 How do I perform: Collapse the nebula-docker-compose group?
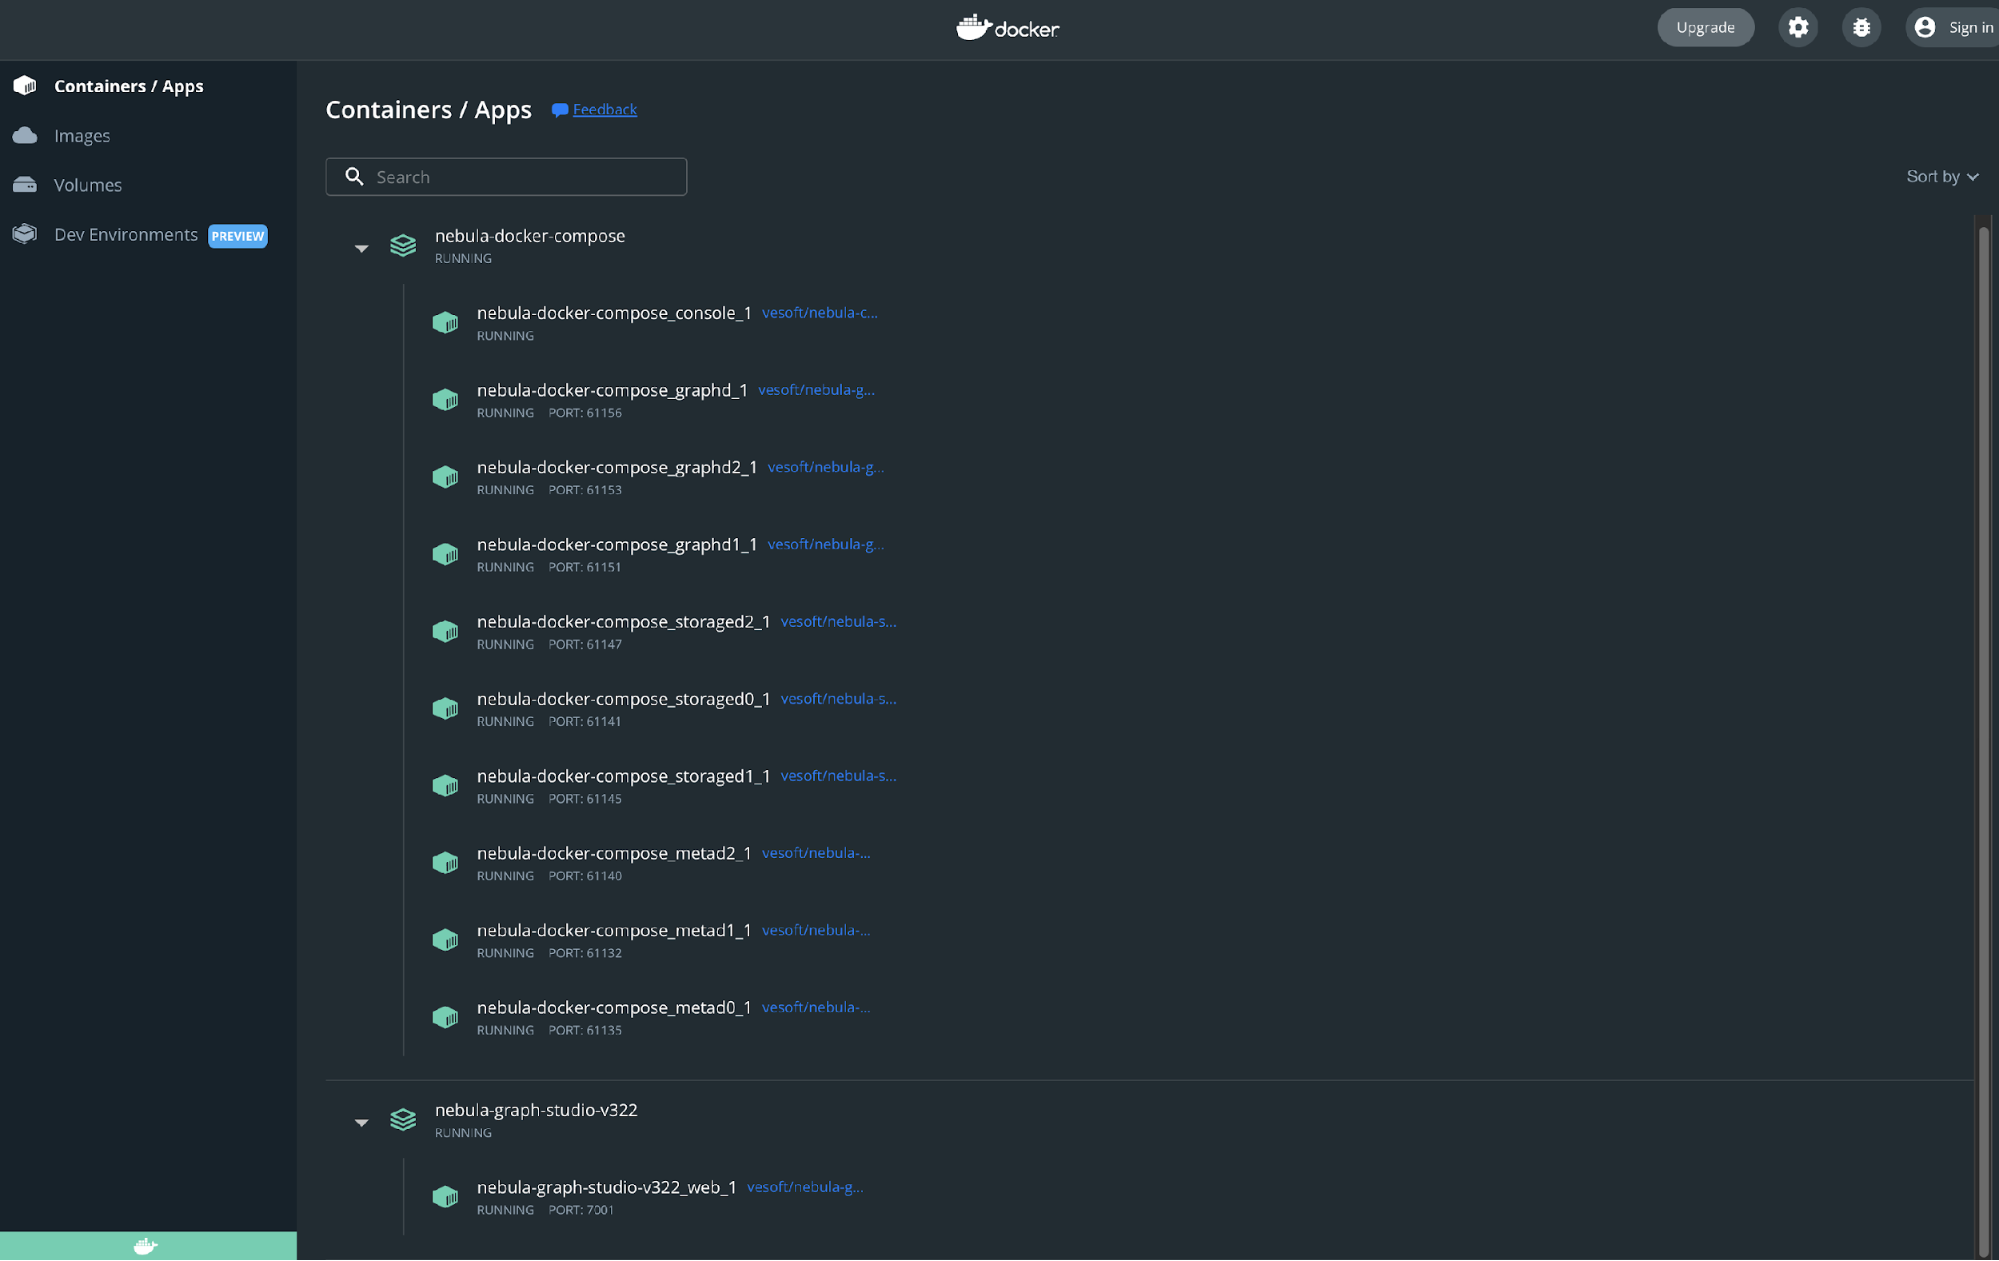(361, 248)
